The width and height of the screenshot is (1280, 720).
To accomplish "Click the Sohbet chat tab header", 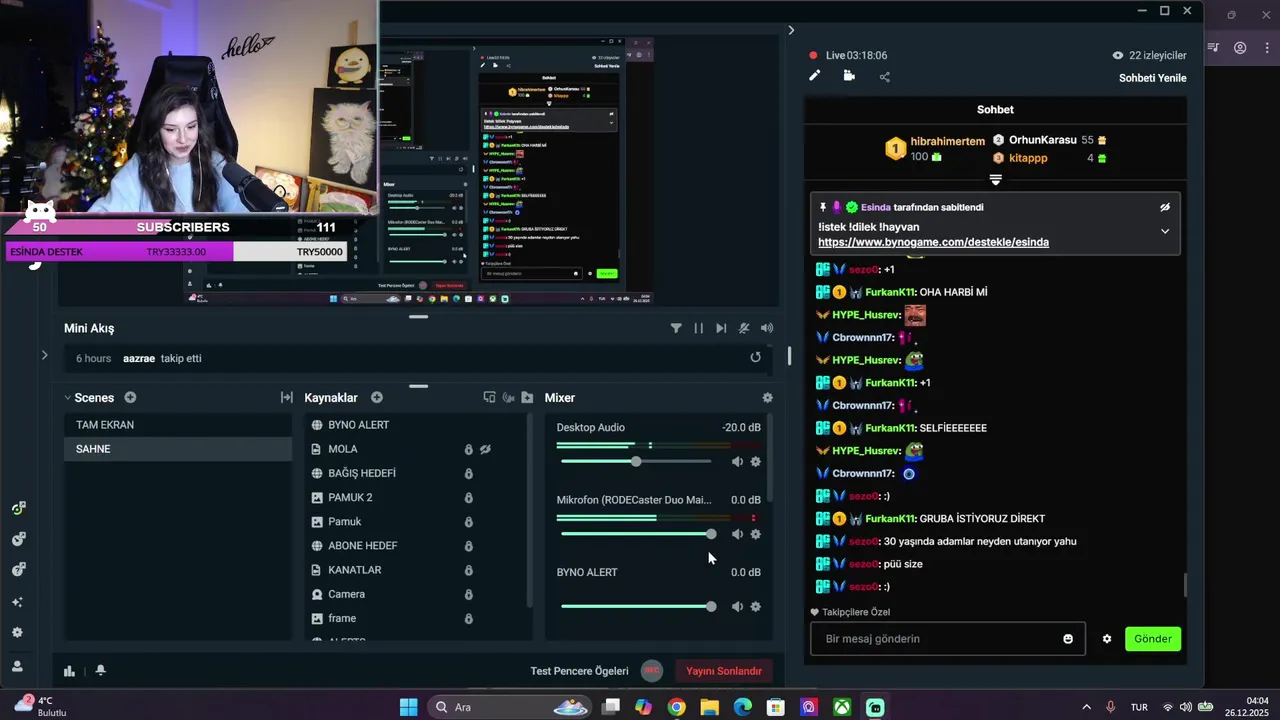I will pos(995,110).
